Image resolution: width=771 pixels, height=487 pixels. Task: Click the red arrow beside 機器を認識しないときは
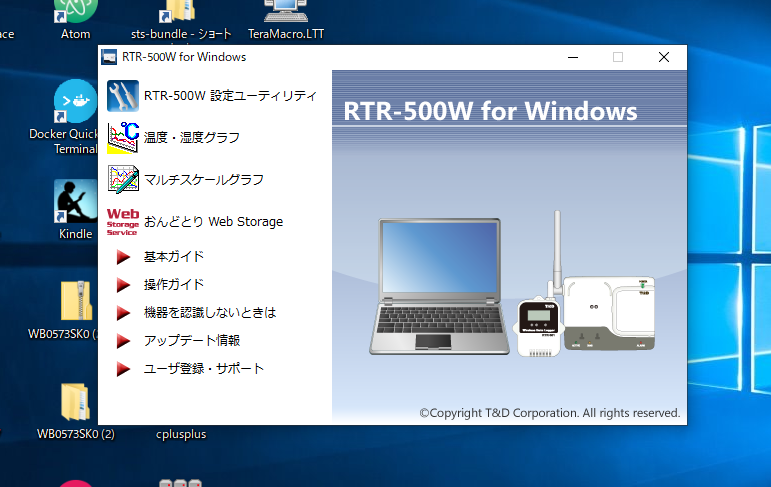pos(123,313)
